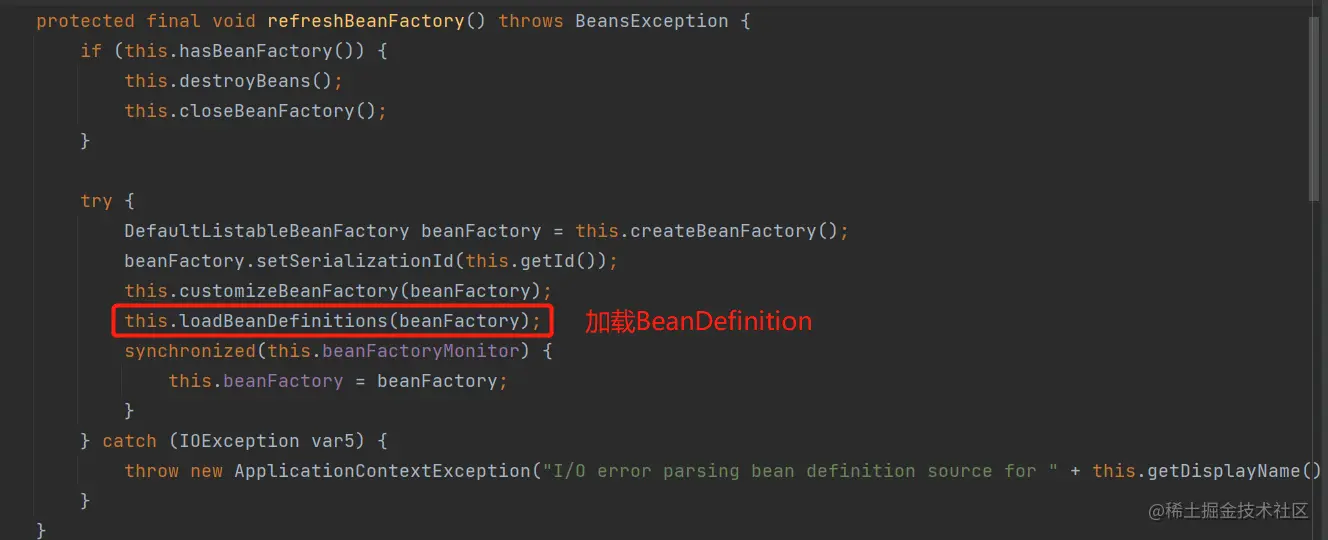Click the this.beanFactory assignment line
Viewport: 1328px width, 540px height.
[x=338, y=381]
